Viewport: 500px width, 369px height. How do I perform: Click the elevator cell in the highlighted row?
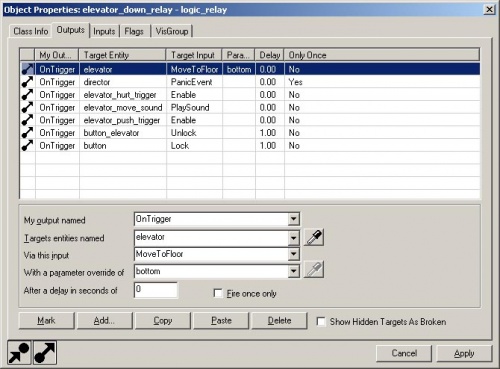click(x=123, y=69)
